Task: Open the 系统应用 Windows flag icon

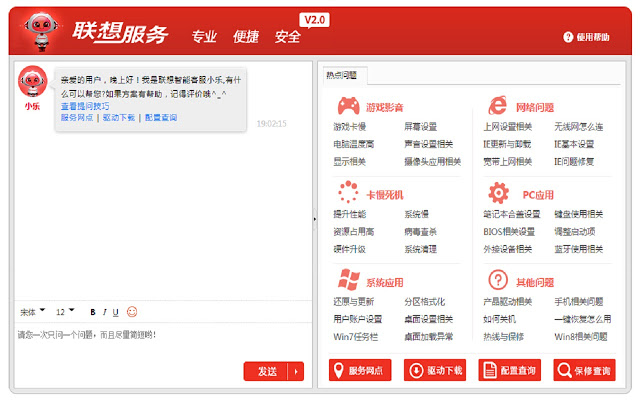Action: (349, 280)
